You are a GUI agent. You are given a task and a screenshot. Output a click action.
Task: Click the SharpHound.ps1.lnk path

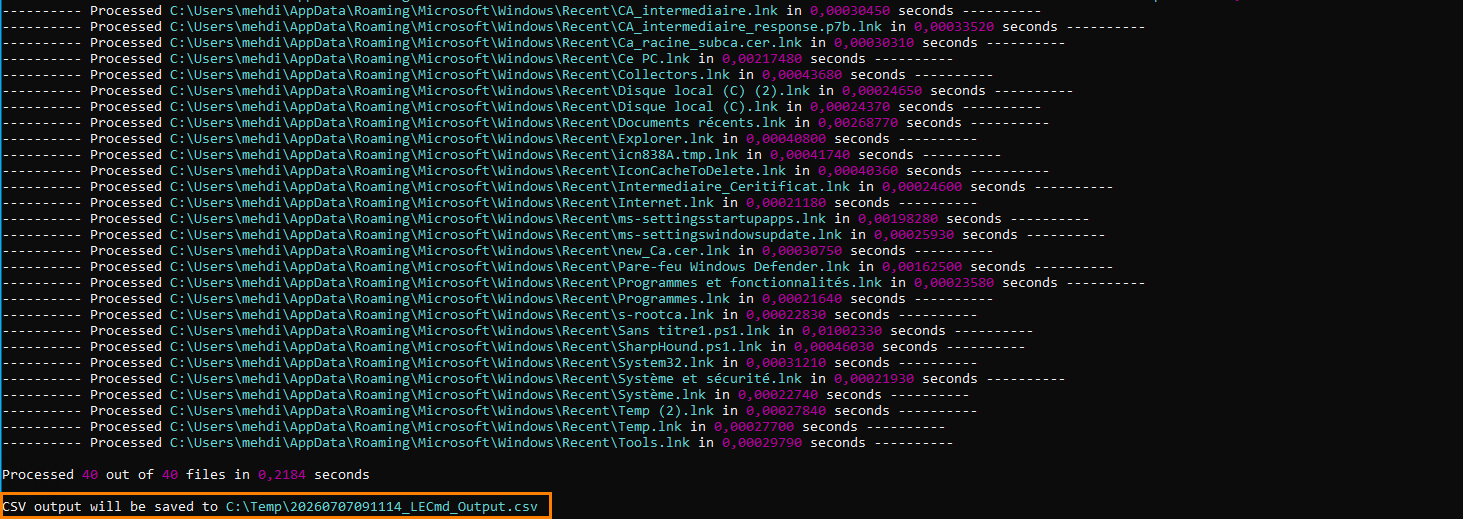coord(468,346)
